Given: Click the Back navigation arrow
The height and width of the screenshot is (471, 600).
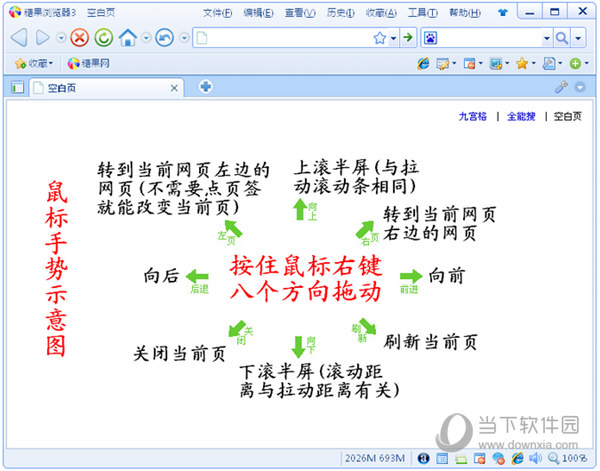Looking at the screenshot, I should [19, 37].
